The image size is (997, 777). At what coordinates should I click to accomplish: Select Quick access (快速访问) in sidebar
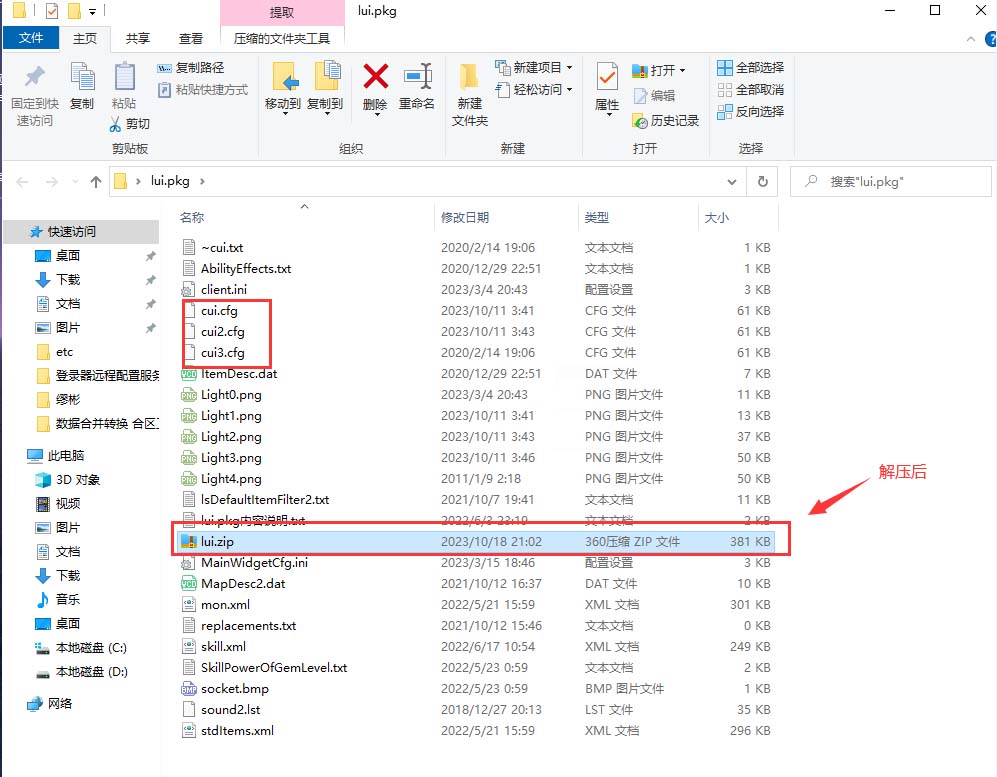click(81, 231)
